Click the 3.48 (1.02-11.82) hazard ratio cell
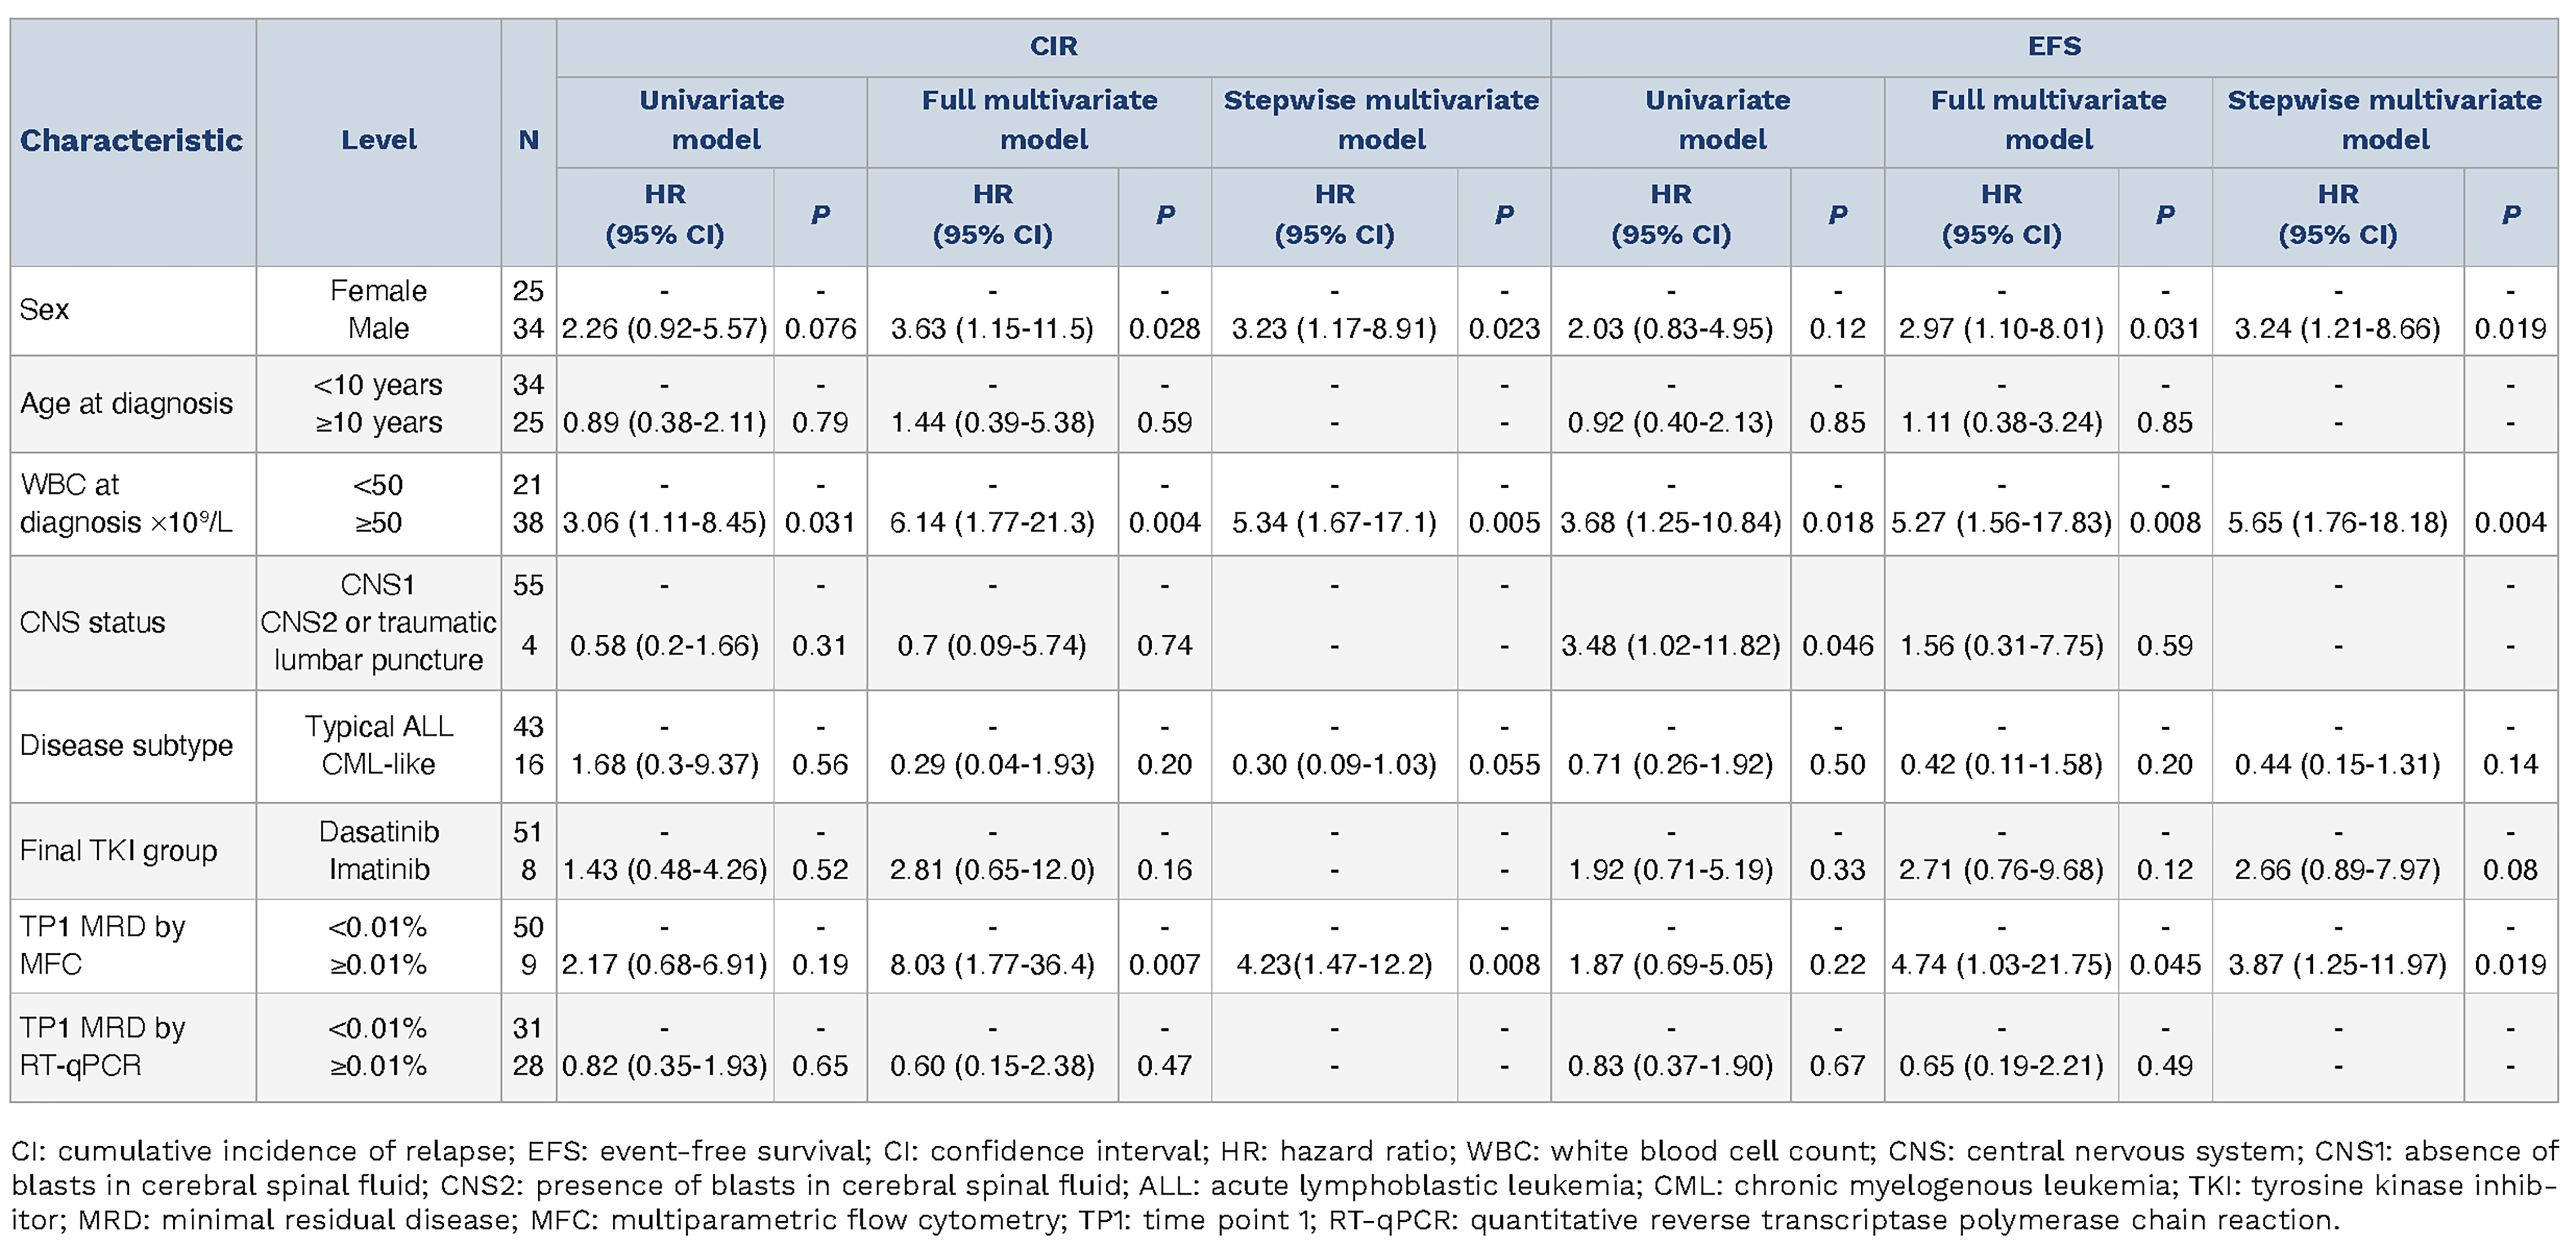Screen dimensions: 2576x1244 point(1670,645)
